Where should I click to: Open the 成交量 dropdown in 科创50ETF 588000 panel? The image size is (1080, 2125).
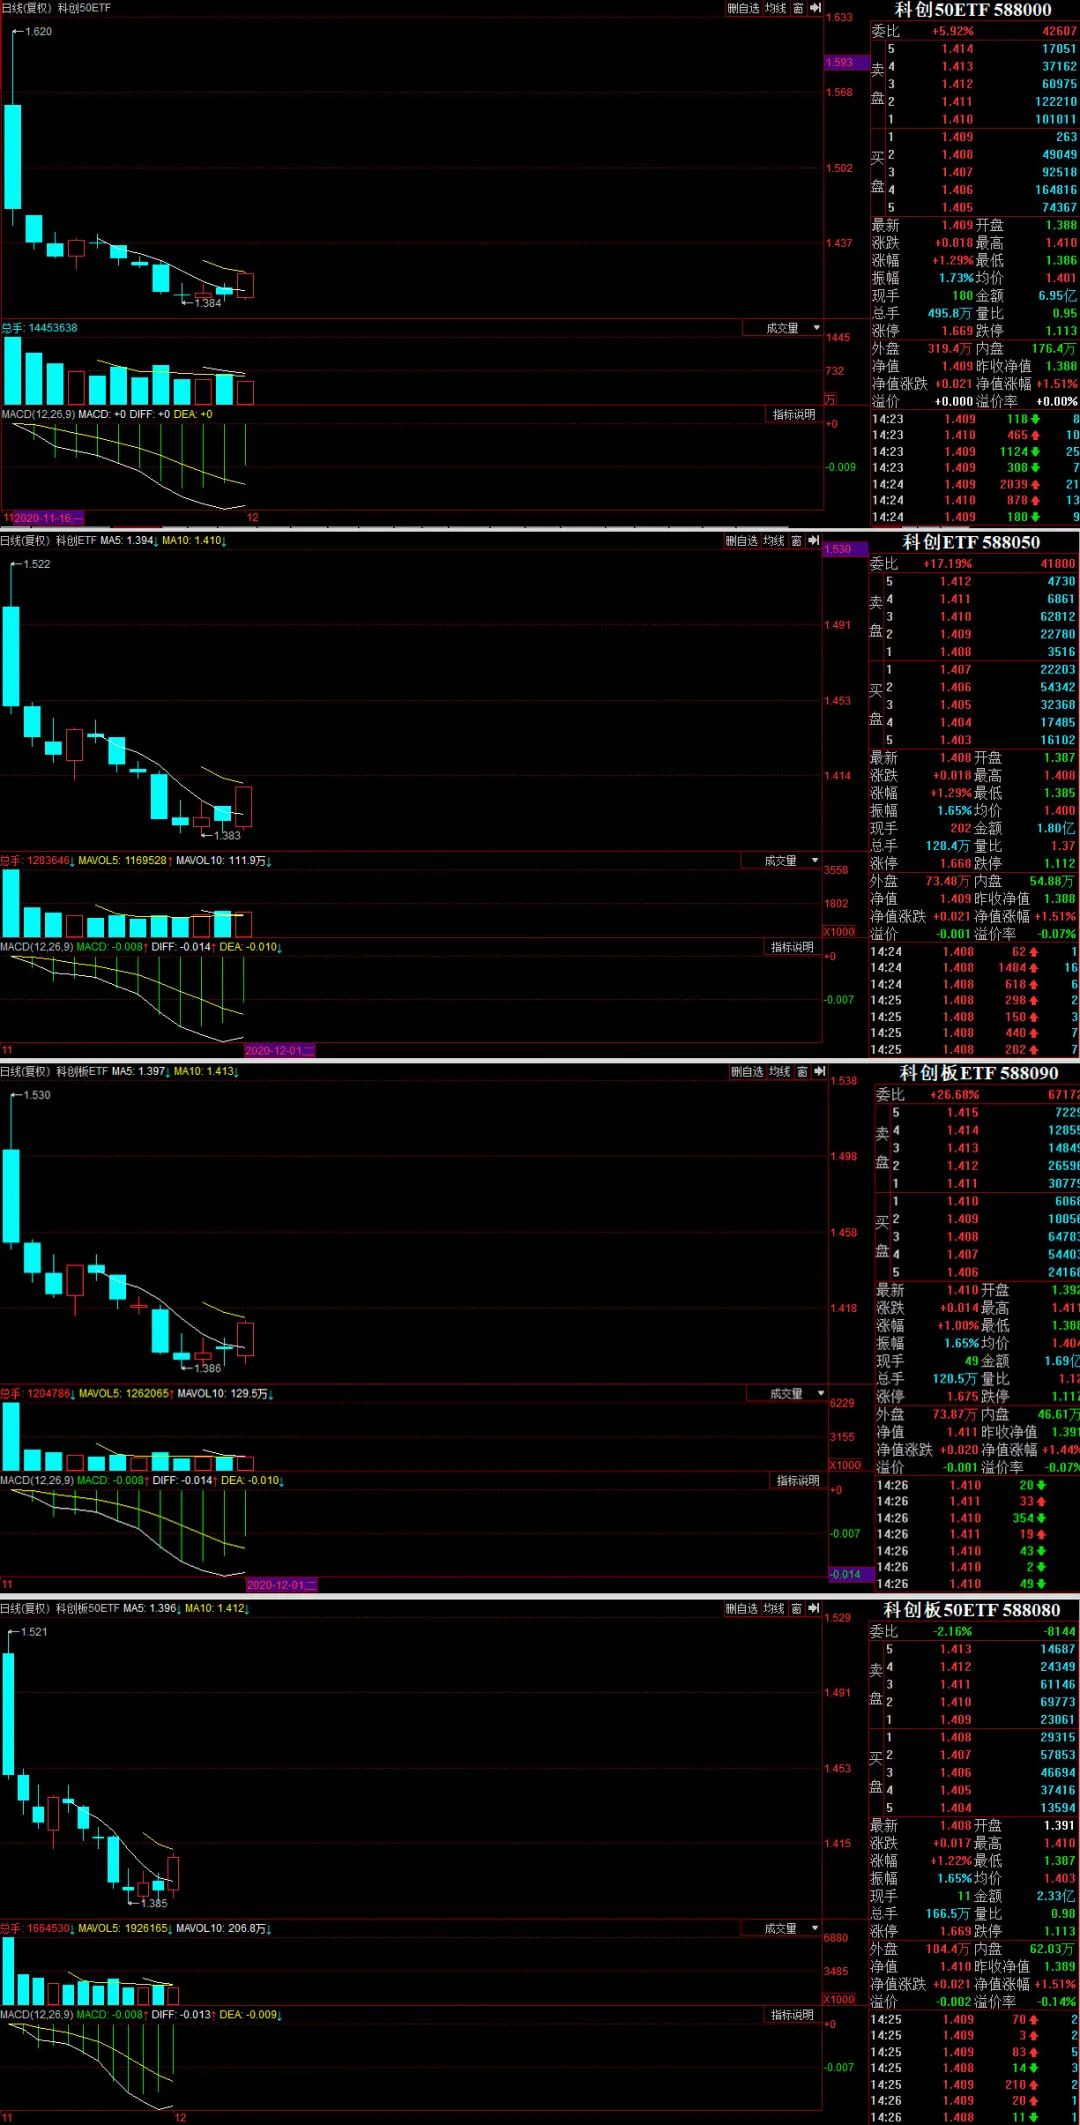783,328
